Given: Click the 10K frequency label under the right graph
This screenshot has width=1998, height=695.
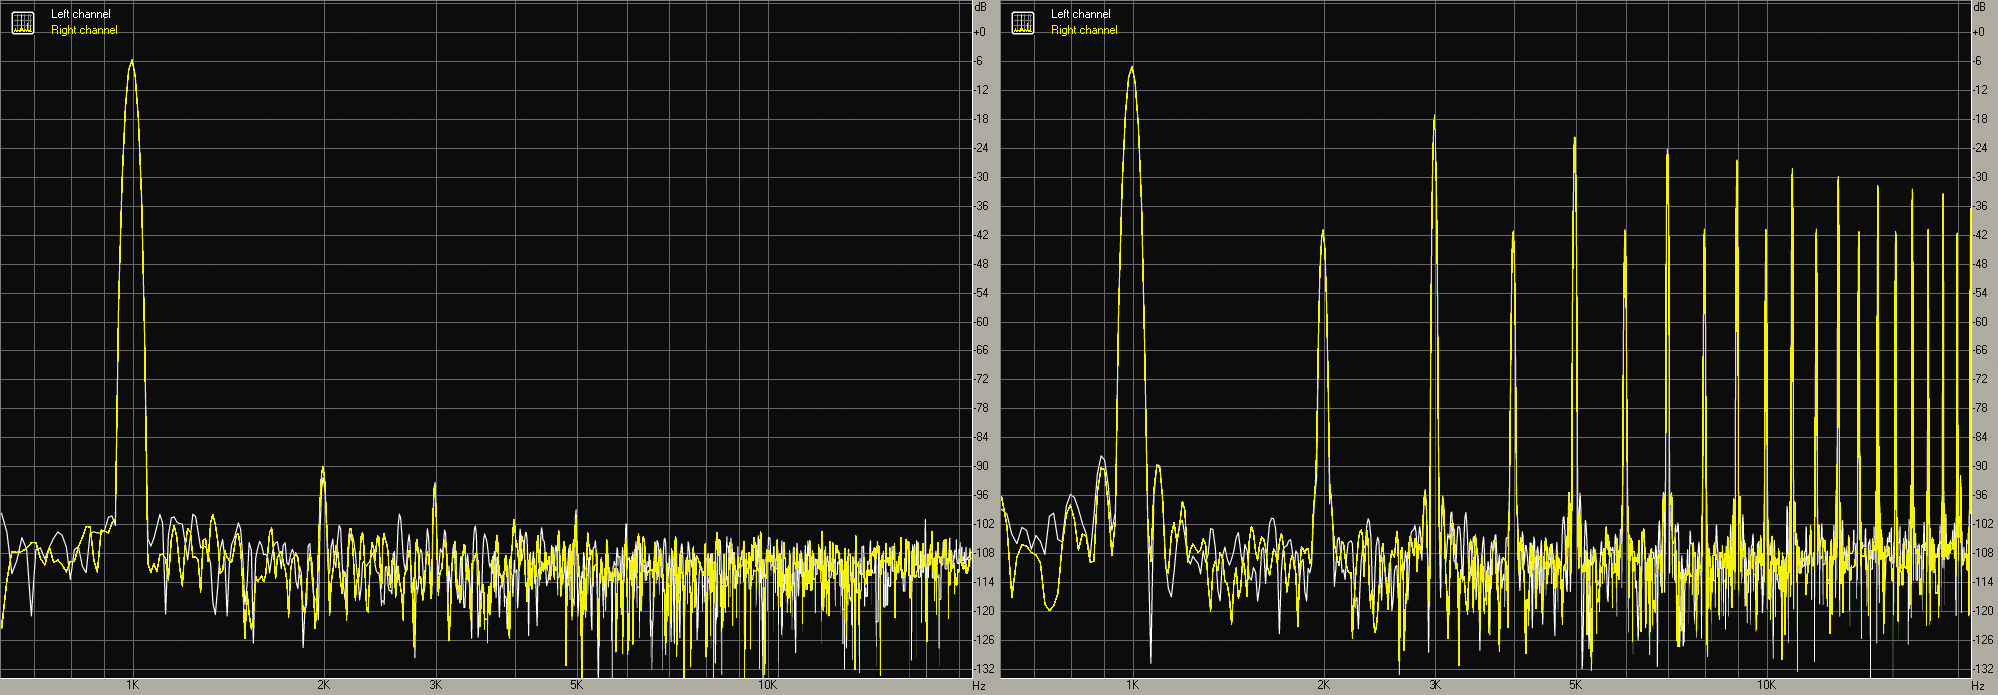Looking at the screenshot, I should coord(1767,685).
